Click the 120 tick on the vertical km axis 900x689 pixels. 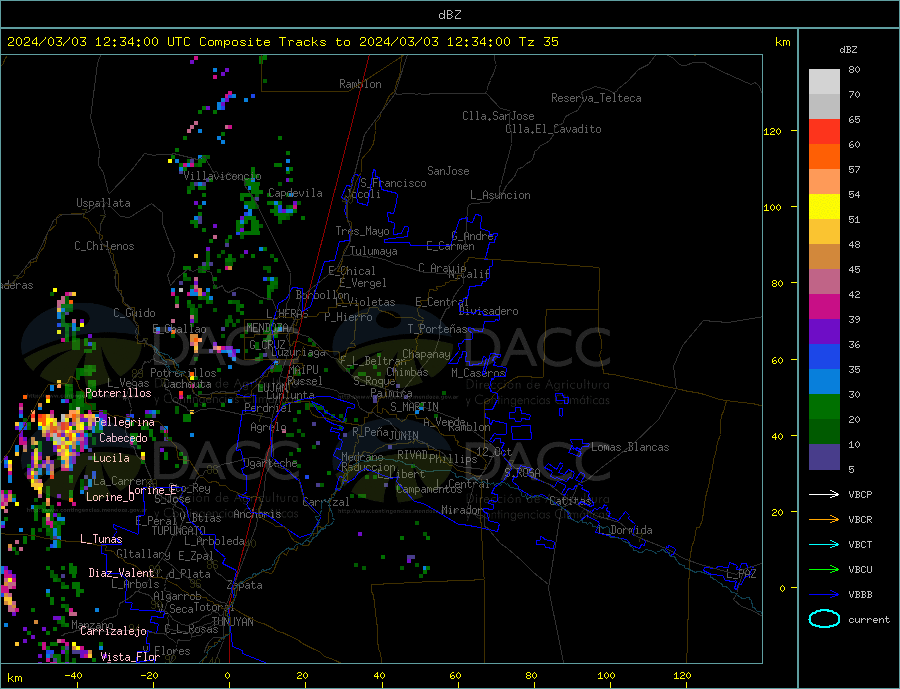coord(772,131)
